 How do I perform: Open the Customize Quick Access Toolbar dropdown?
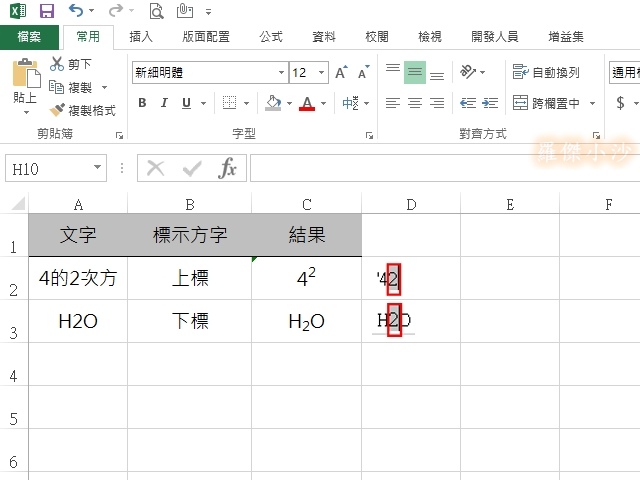click(x=209, y=12)
